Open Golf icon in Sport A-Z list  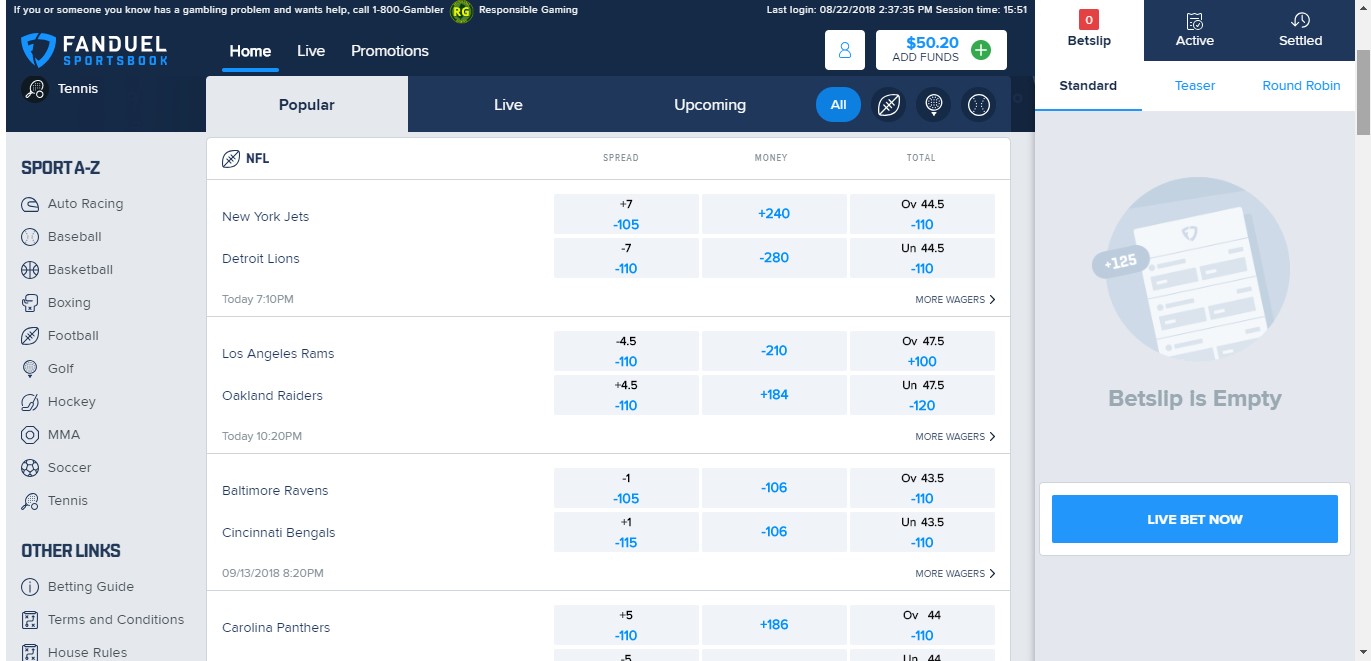(x=30, y=369)
